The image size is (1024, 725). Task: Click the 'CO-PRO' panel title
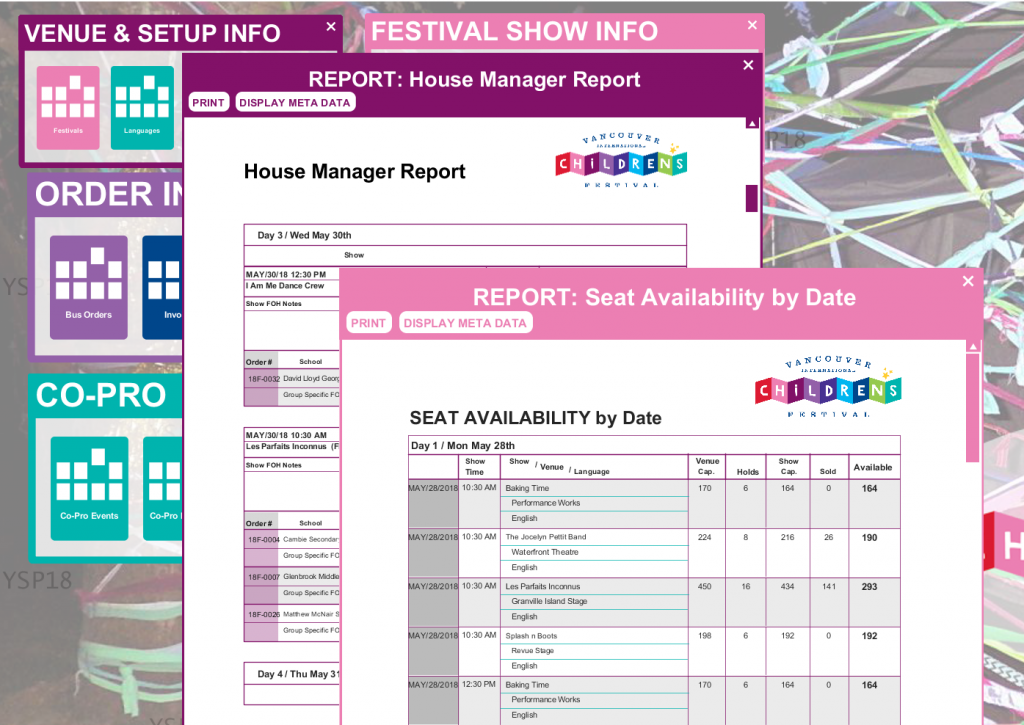click(101, 395)
